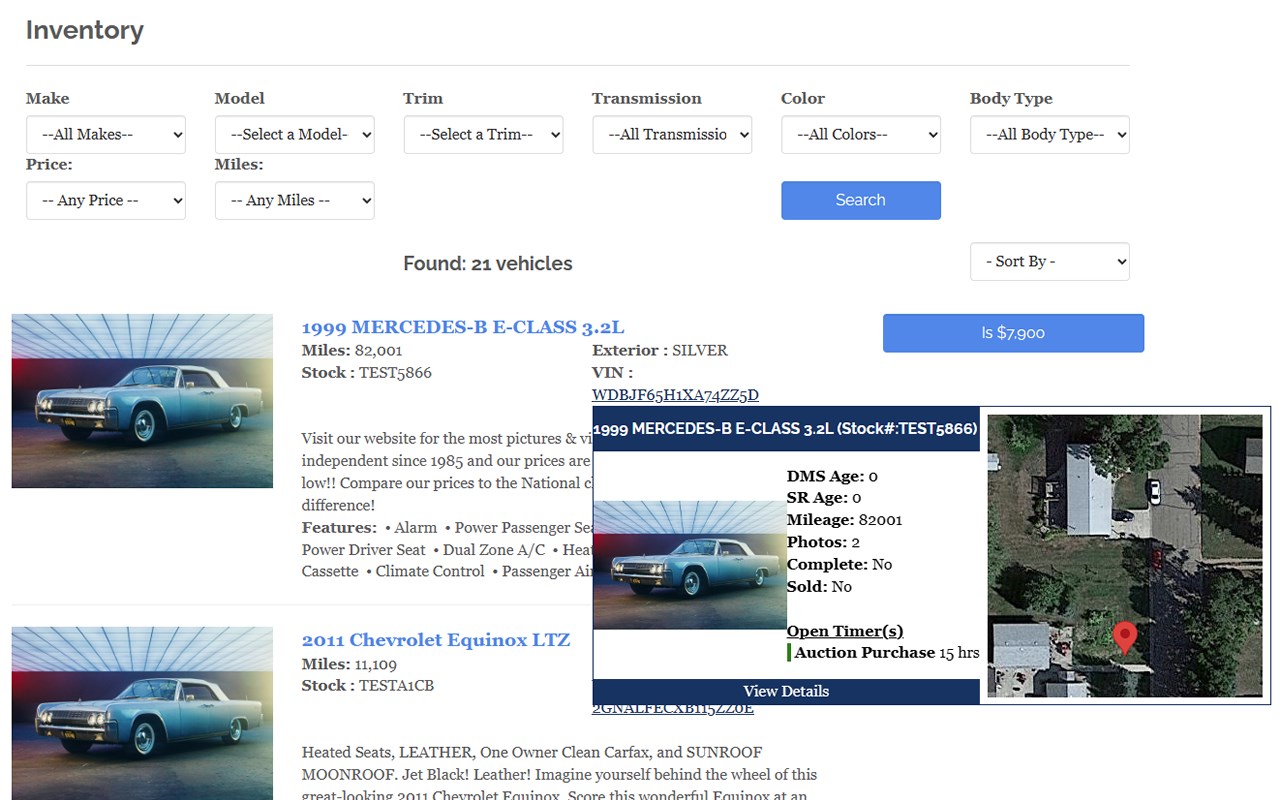This screenshot has height=800, width=1280.
Task: Open the Body Type dropdown
Action: (x=1050, y=134)
